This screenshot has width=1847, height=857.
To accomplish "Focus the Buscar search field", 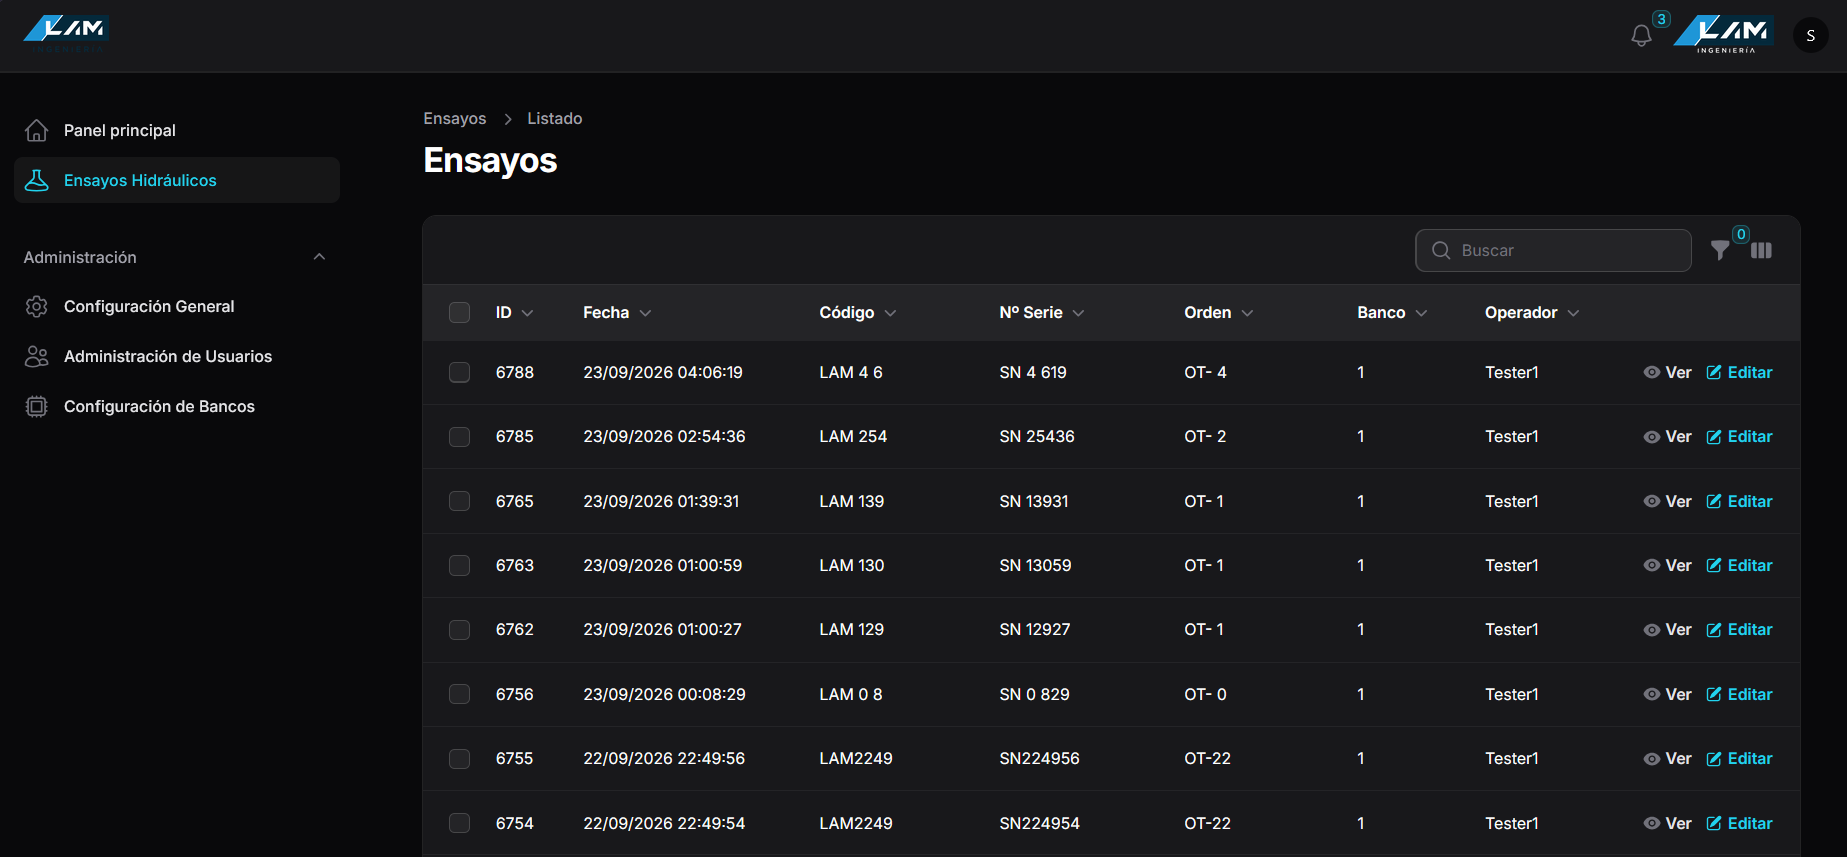I will 1553,250.
